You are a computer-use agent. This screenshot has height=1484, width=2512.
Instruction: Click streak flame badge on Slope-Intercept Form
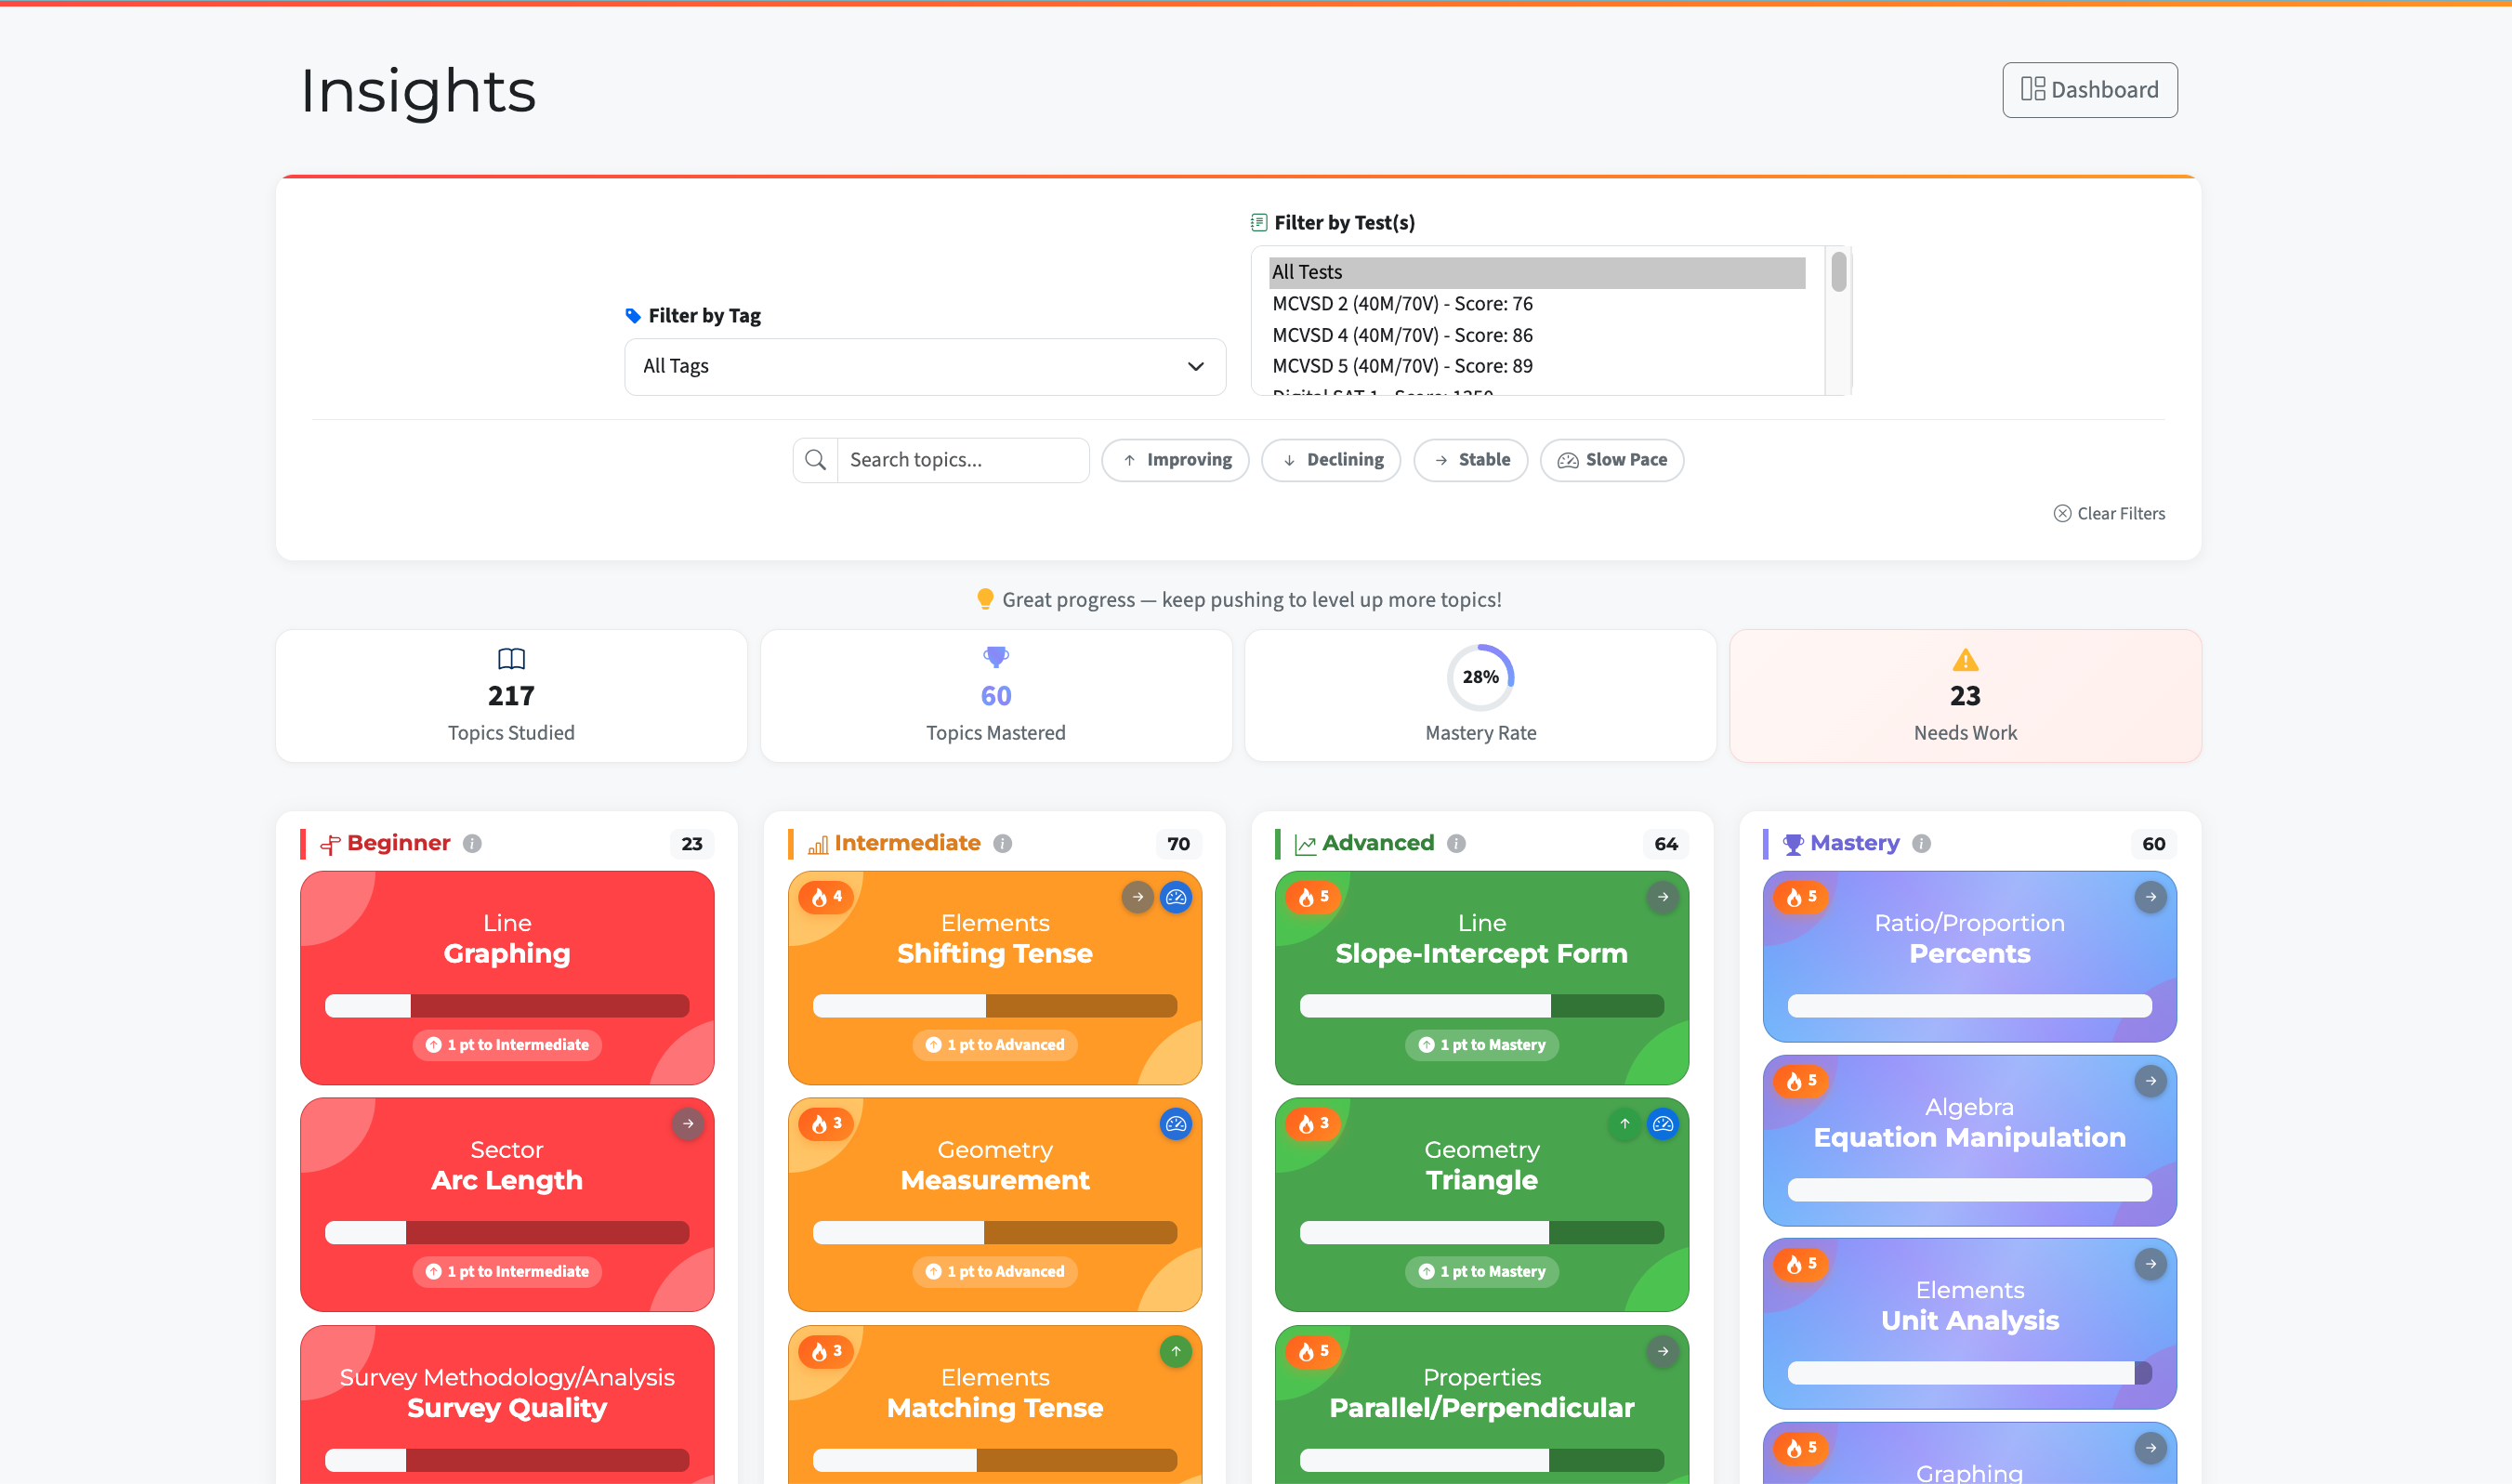coord(1313,897)
